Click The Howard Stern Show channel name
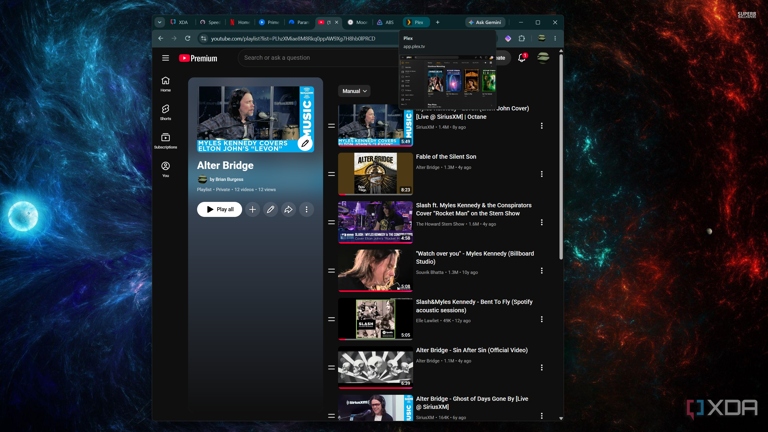The width and height of the screenshot is (768, 432). click(x=440, y=224)
